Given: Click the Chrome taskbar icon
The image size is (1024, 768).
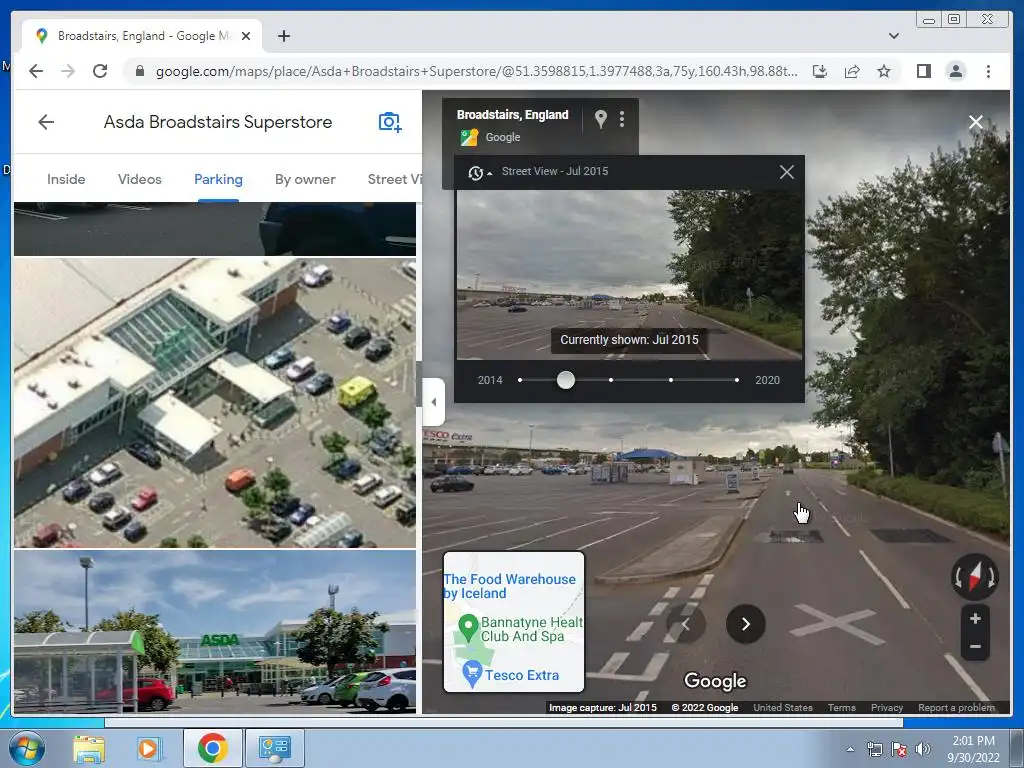Looking at the screenshot, I should (213, 749).
